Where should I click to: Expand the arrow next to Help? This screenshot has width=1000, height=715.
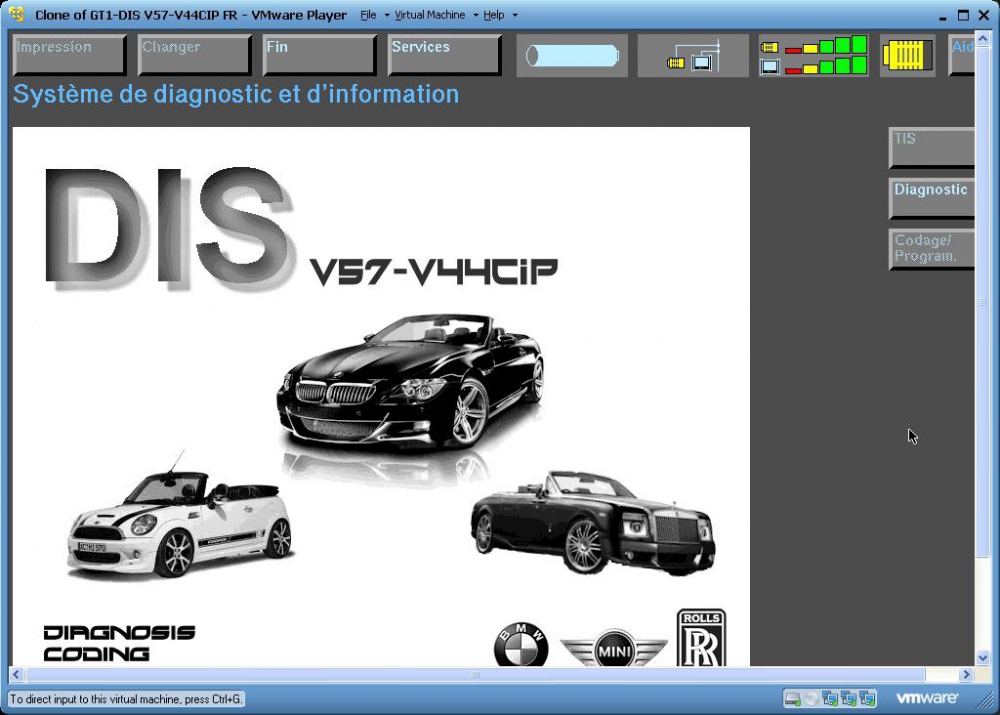(515, 15)
